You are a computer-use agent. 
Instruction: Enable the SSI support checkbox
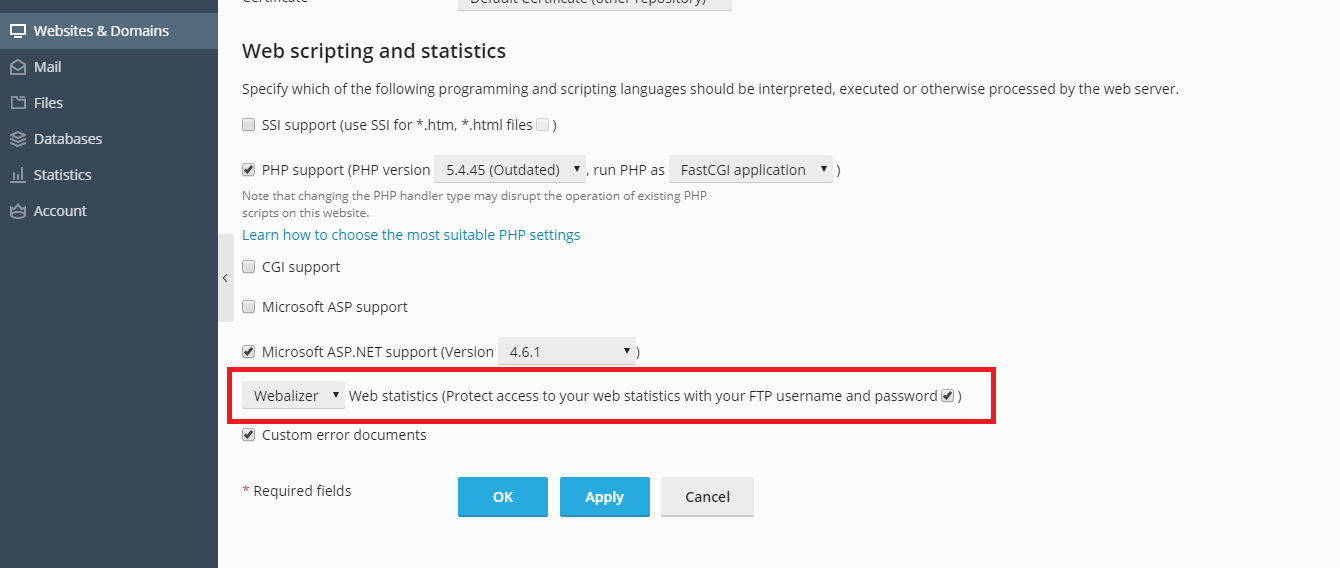tap(249, 126)
